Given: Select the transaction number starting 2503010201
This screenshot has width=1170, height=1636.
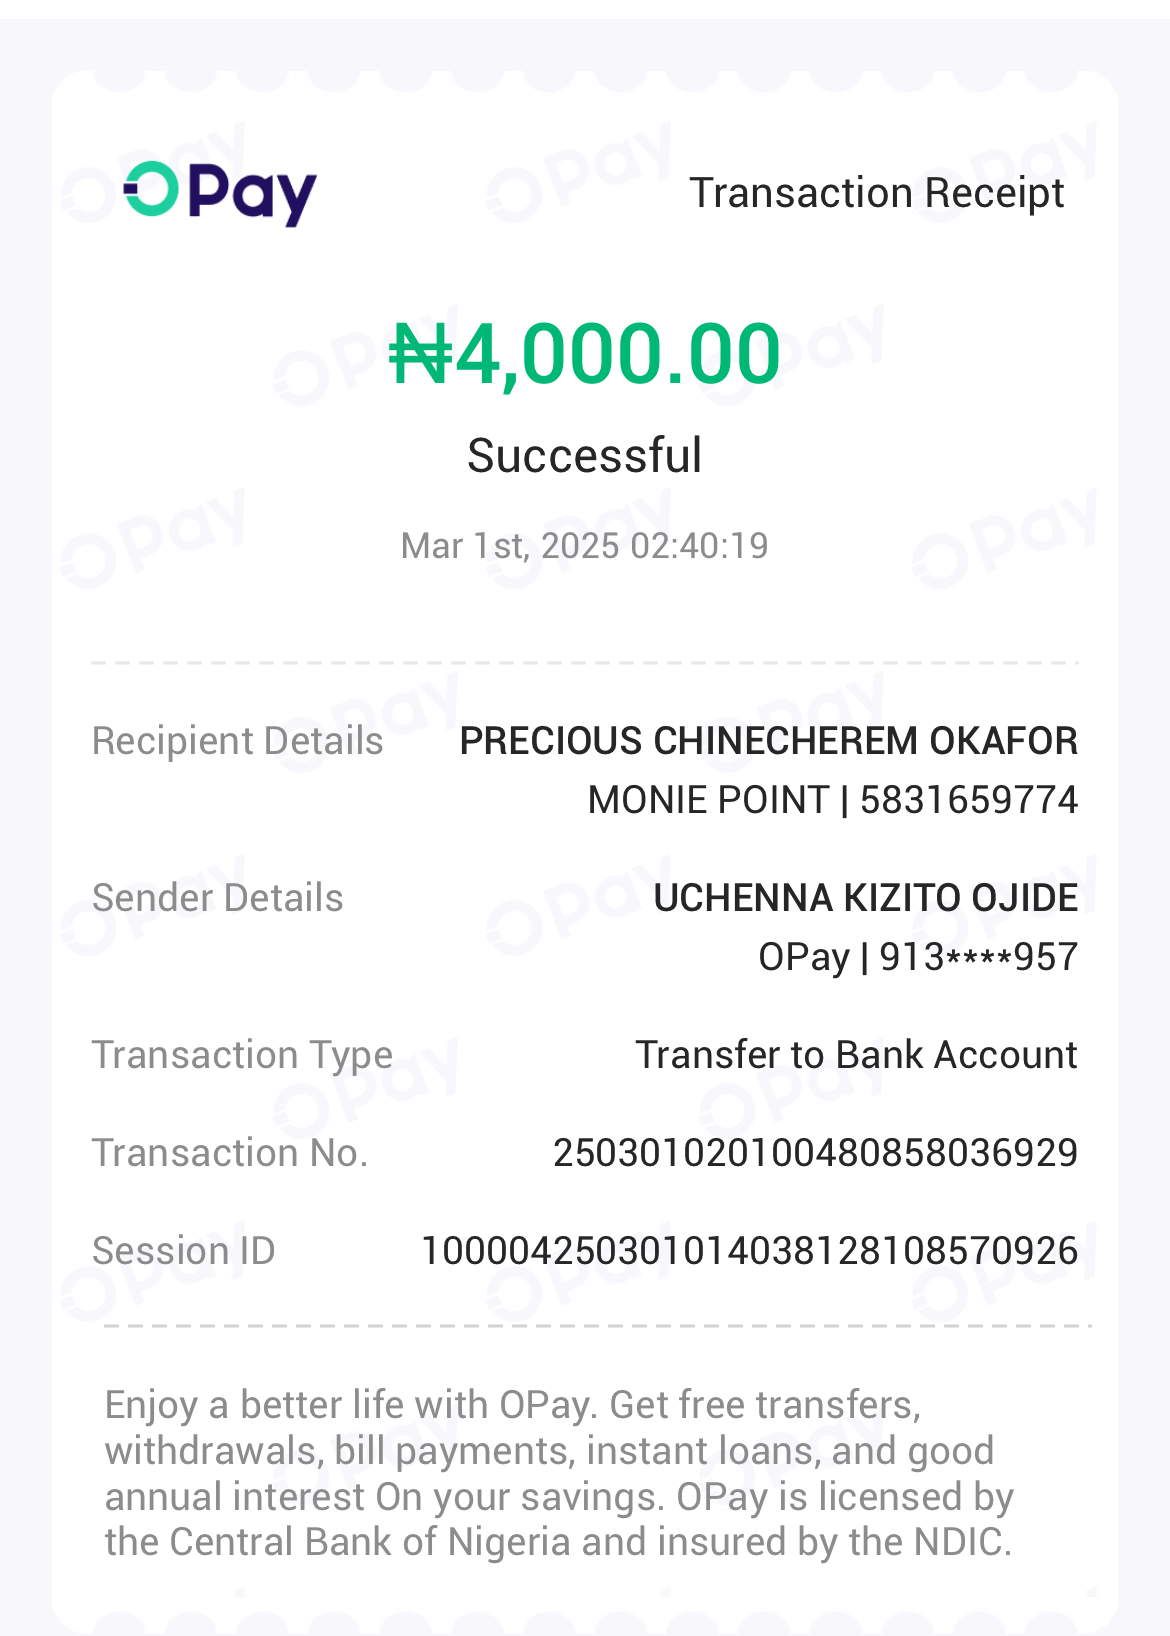Looking at the screenshot, I should [x=815, y=1153].
